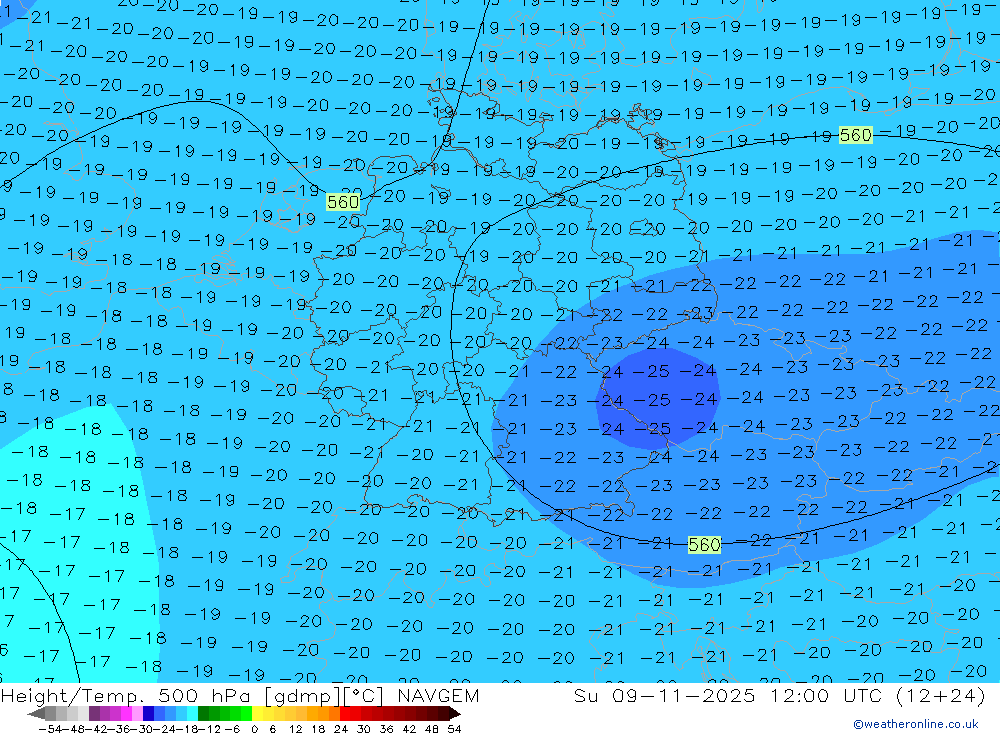Click the gray left arrow of the color scale
Screen dimensions: 1000x733
click(36, 714)
